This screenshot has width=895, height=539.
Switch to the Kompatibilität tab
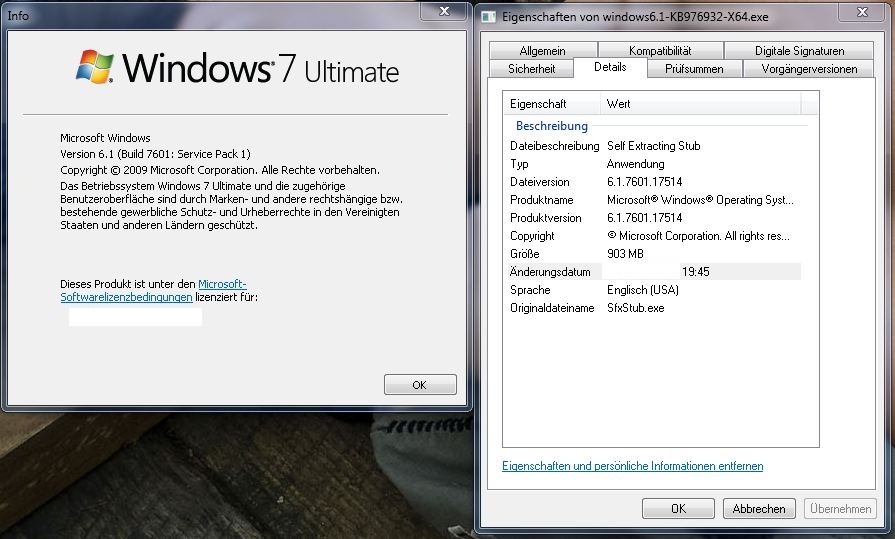(660, 51)
